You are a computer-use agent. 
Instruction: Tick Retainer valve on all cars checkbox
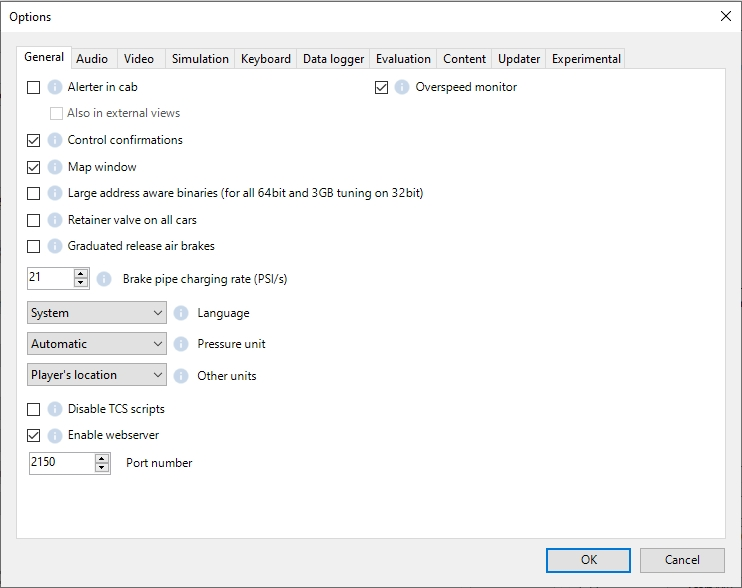34,220
